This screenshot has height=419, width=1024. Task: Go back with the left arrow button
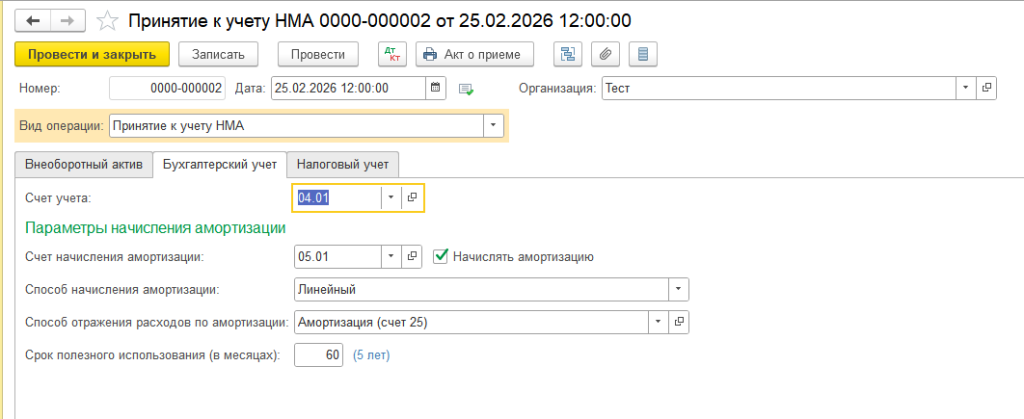(33, 21)
